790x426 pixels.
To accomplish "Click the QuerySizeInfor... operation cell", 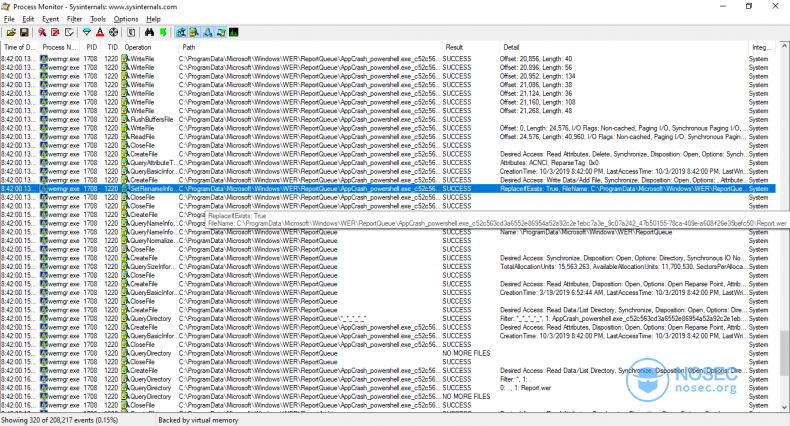I will pos(150,266).
